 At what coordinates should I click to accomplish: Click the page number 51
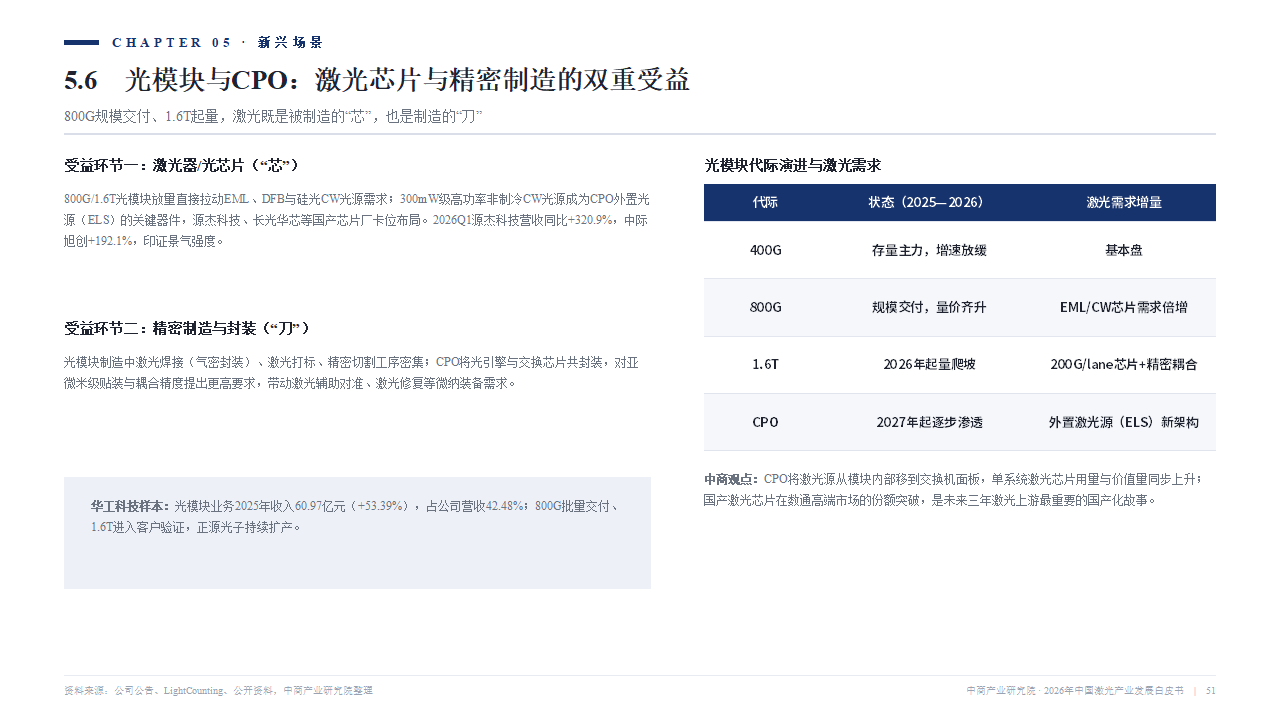click(x=1211, y=691)
